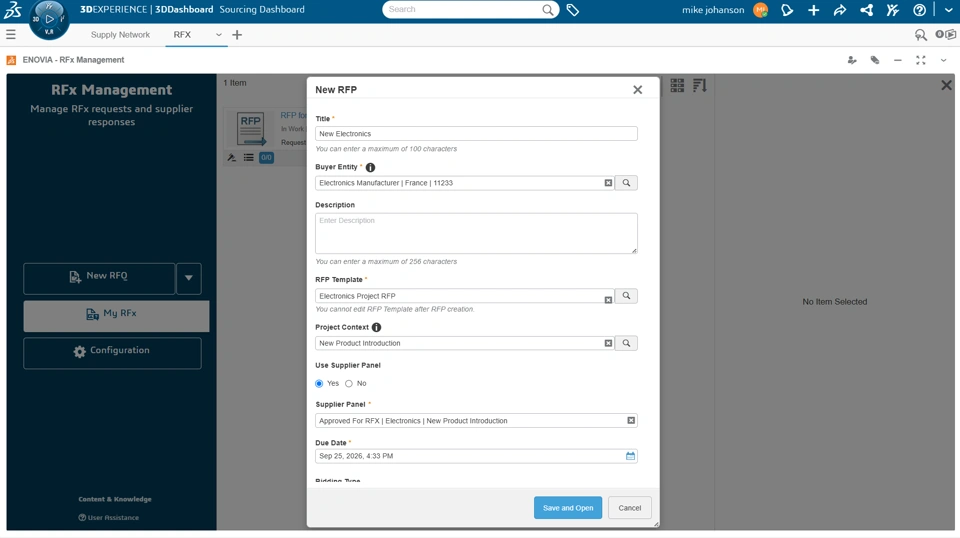The image size is (960, 538).
Task: Open the tools scissors icon in header
Action: (893, 10)
